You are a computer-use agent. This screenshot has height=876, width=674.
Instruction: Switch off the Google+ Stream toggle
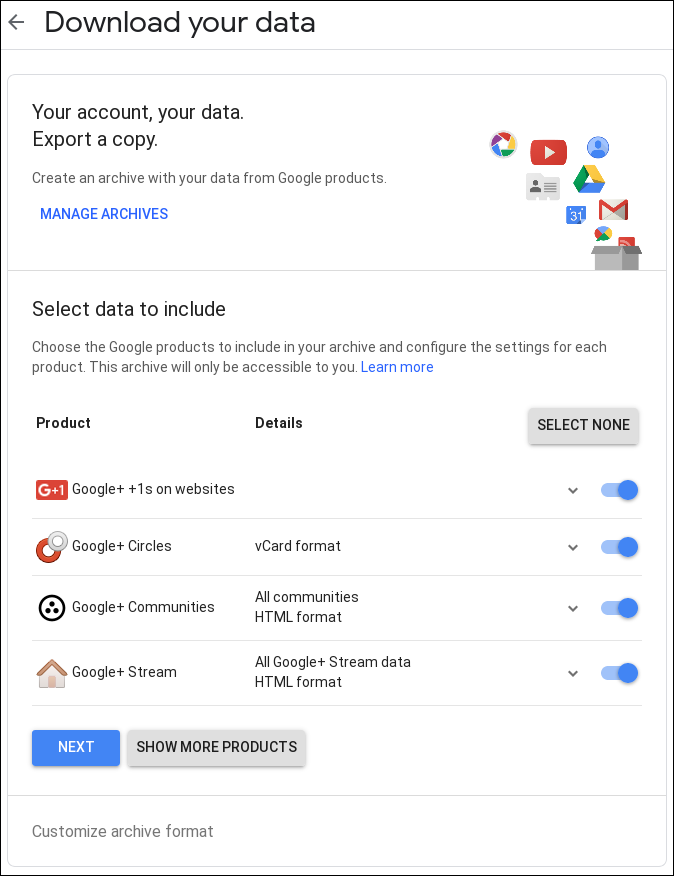(x=619, y=673)
